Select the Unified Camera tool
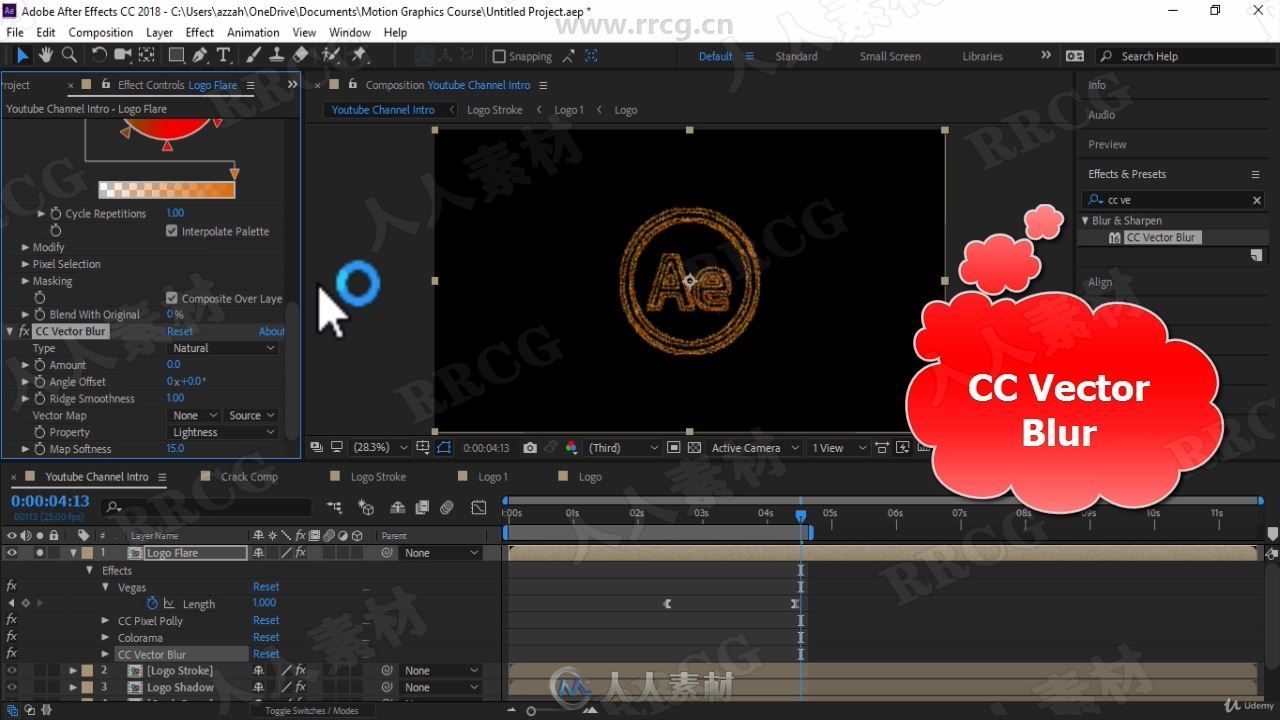Viewport: 1280px width, 720px height. pyautogui.click(x=124, y=56)
